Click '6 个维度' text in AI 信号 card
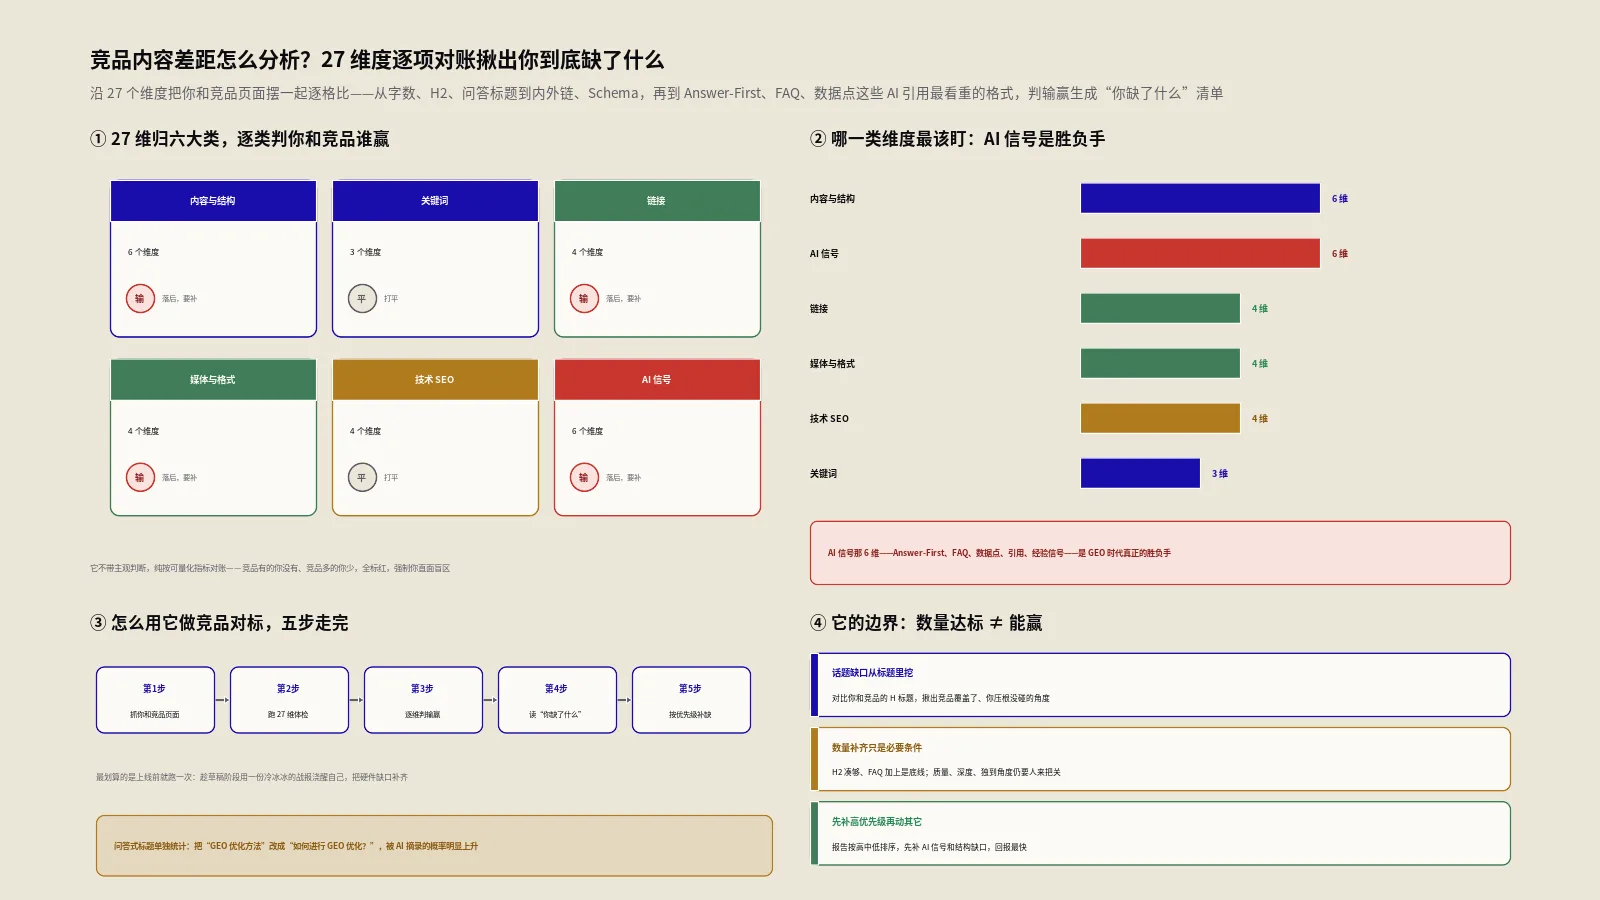This screenshot has height=900, width=1600. pyautogui.click(x=587, y=431)
